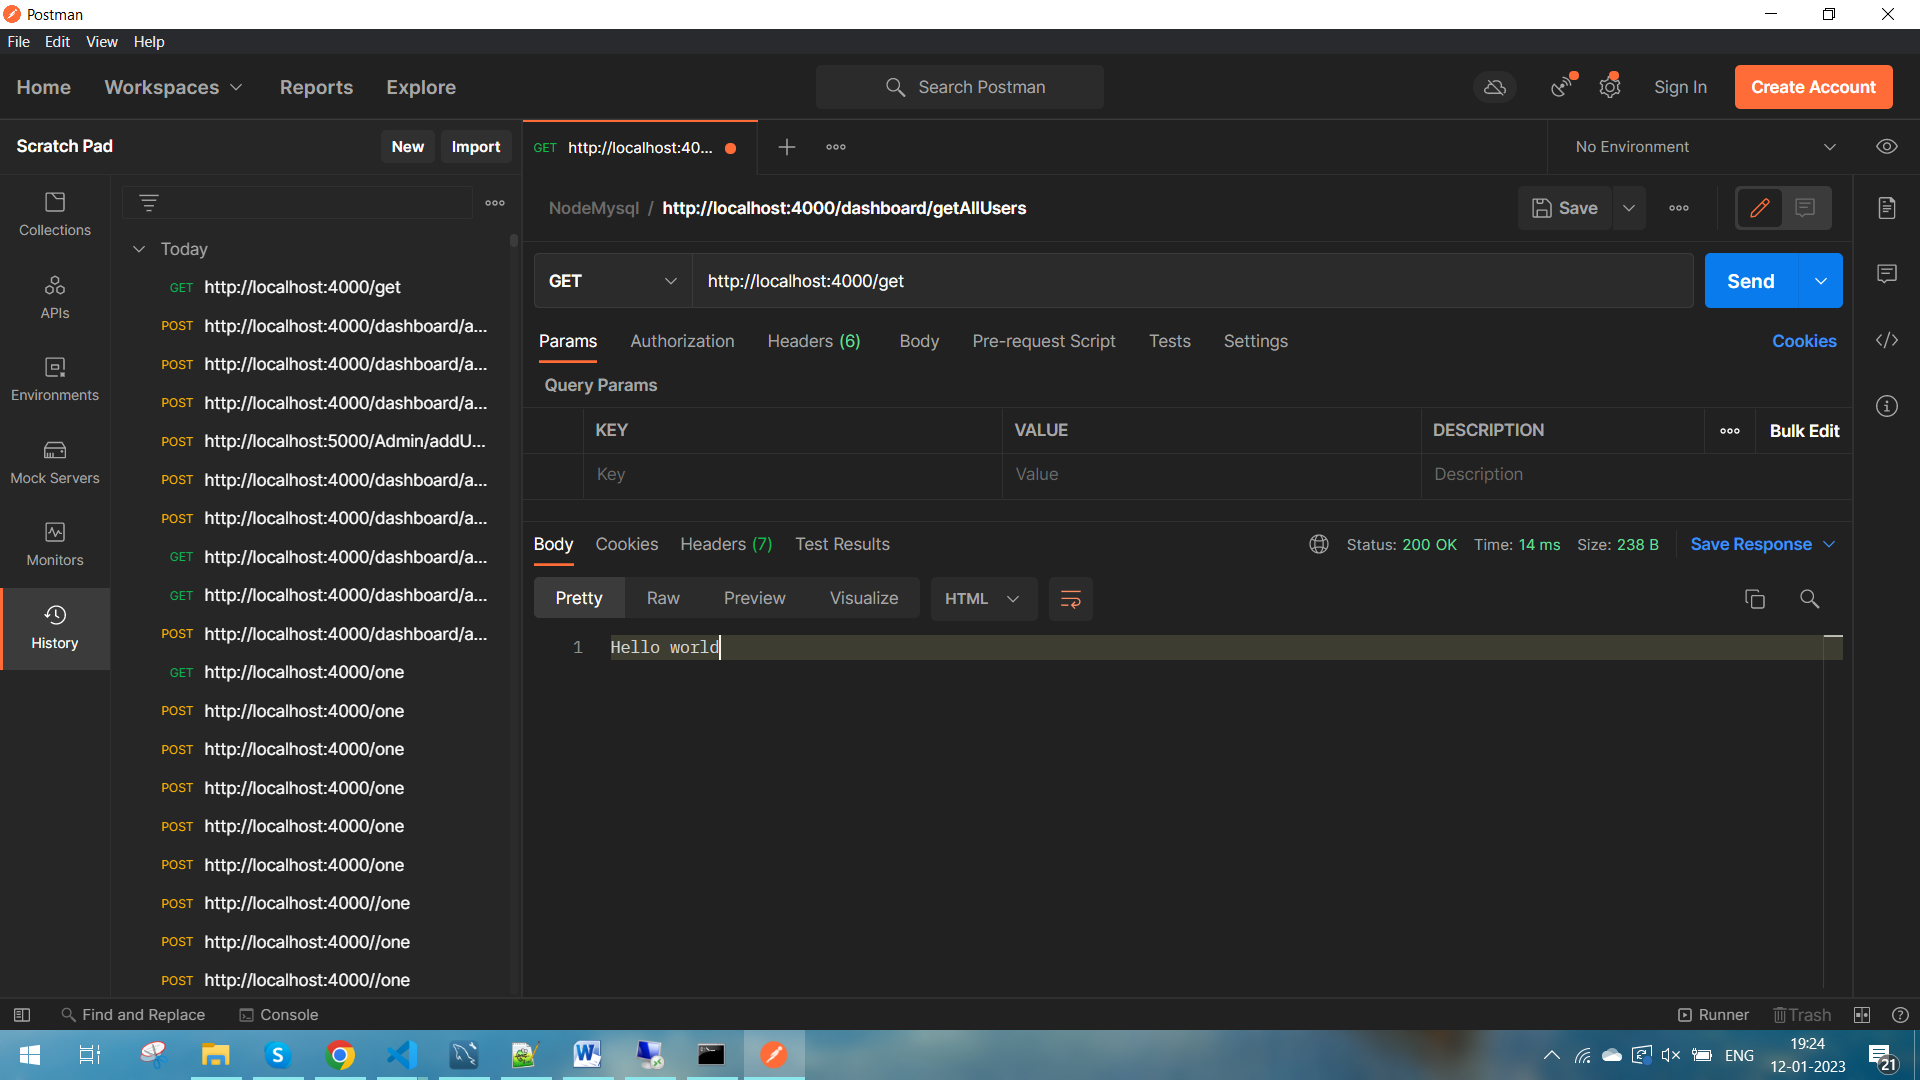This screenshot has width=1920, height=1080.
Task: Select the Raw response view tab
Action: click(662, 598)
